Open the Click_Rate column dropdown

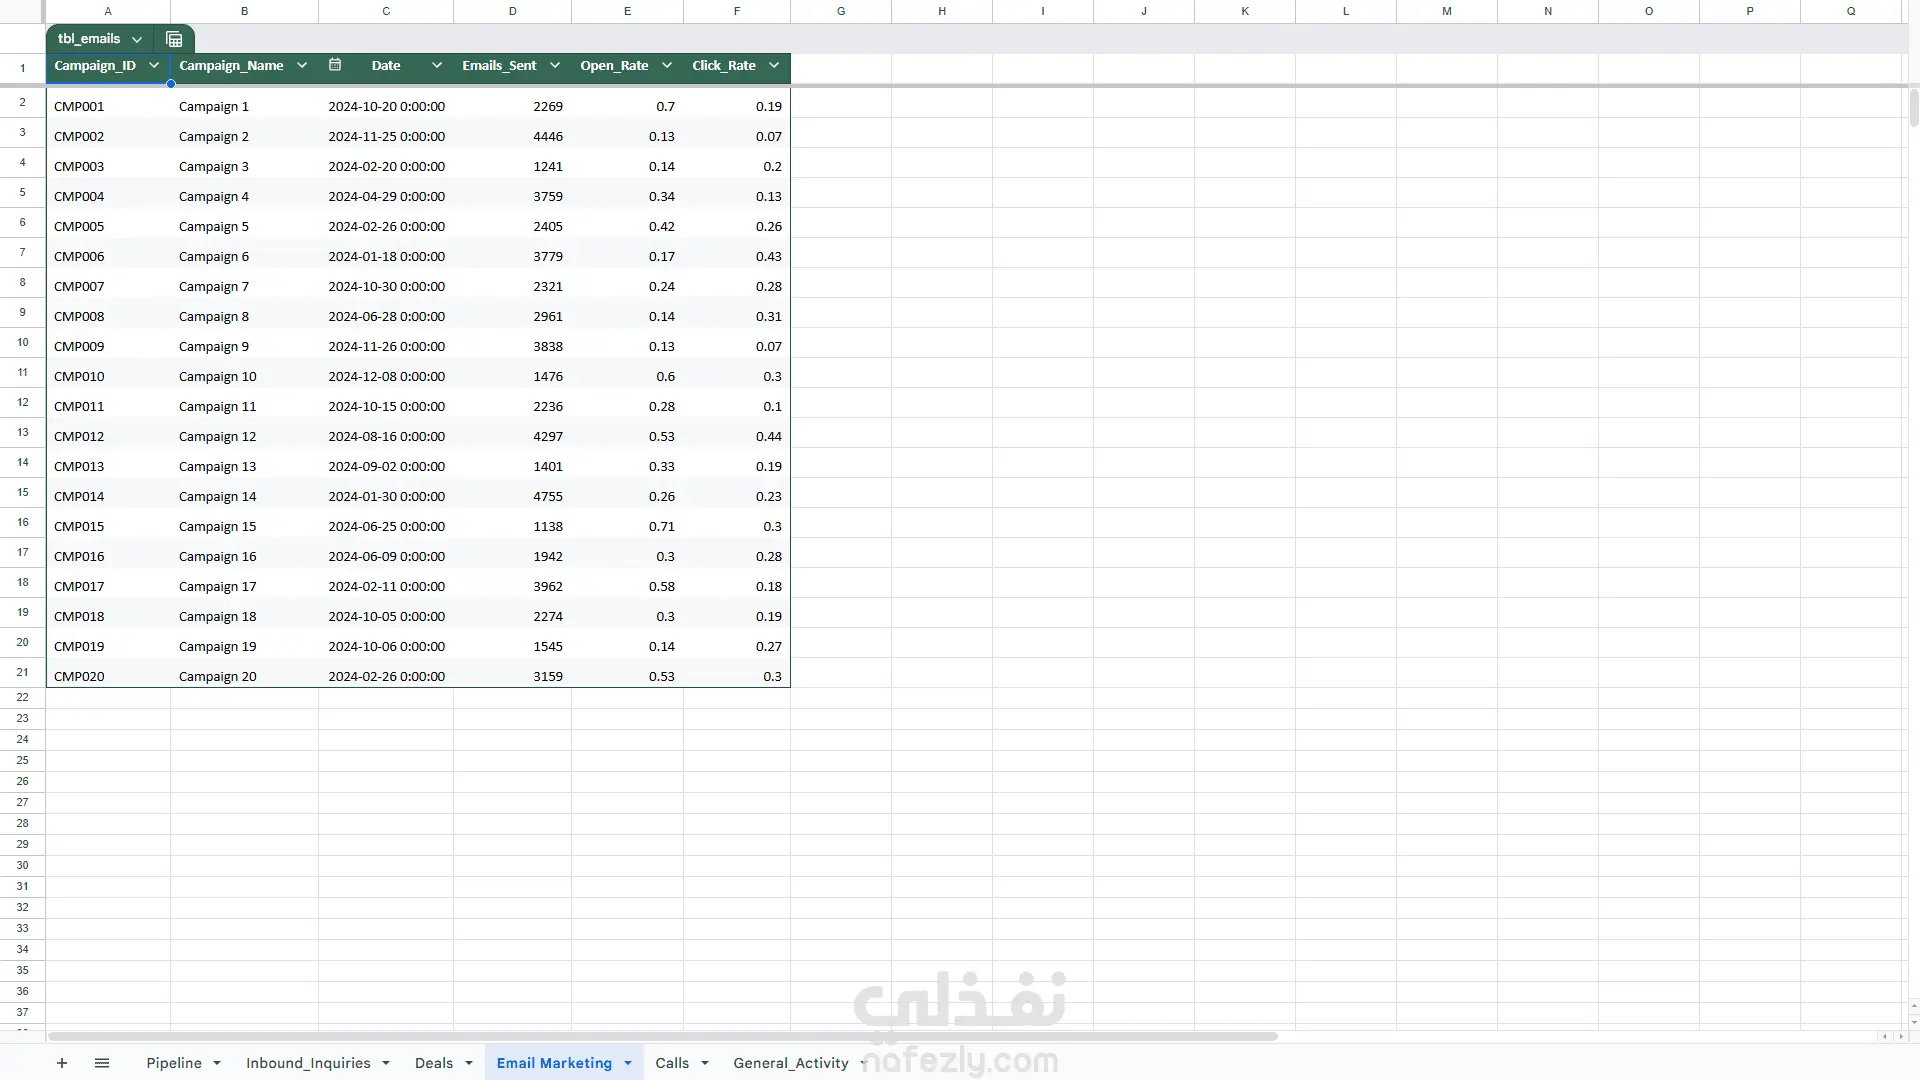[x=774, y=65]
